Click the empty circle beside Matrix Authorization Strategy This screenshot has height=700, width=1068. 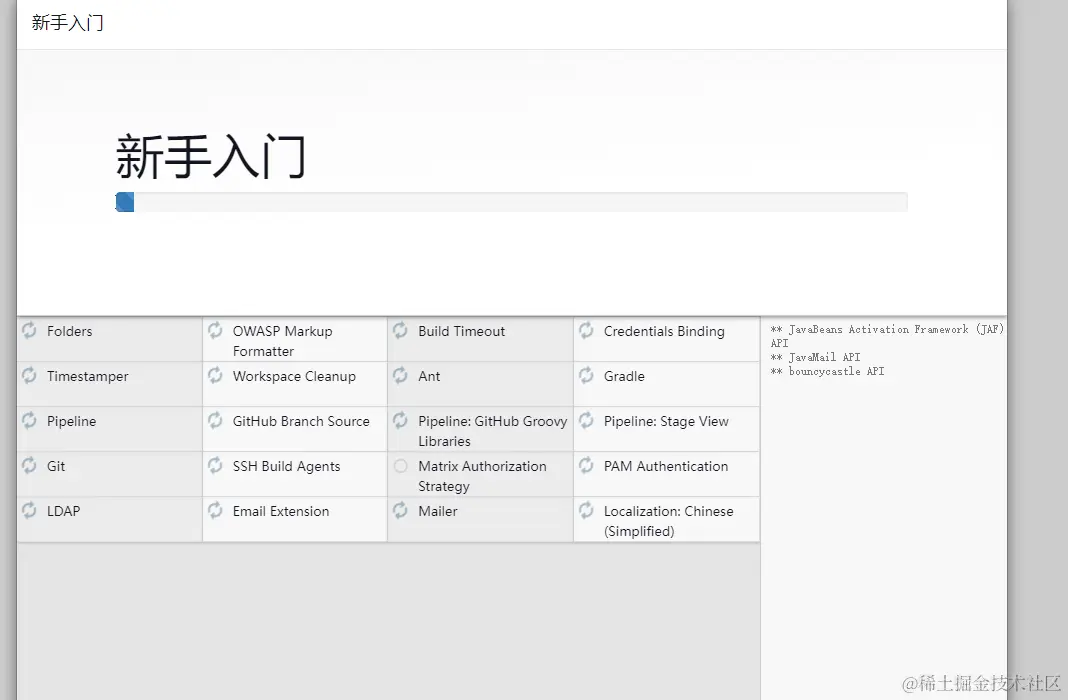coord(400,466)
